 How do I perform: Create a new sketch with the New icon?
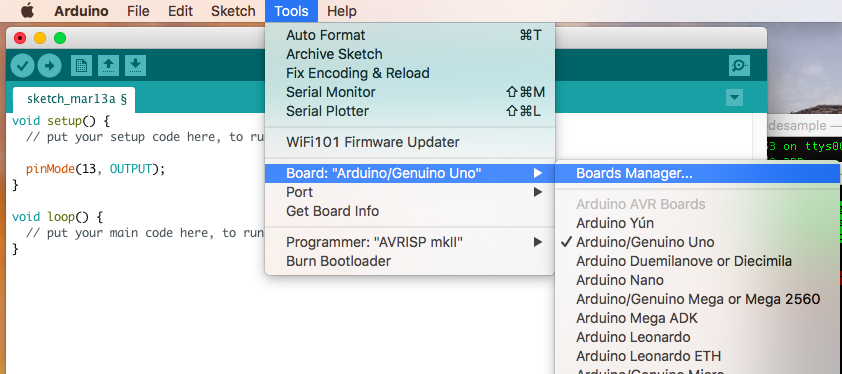click(81, 66)
